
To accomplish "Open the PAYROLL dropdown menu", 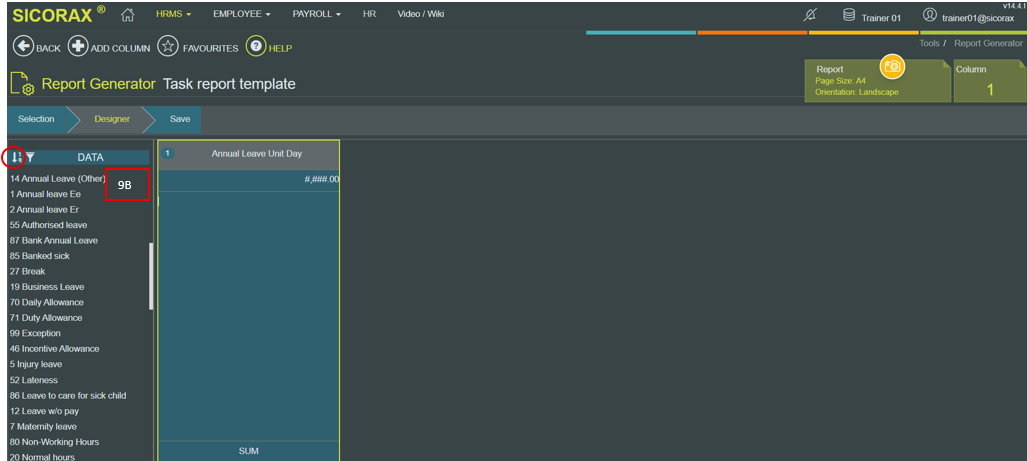I will (317, 14).
